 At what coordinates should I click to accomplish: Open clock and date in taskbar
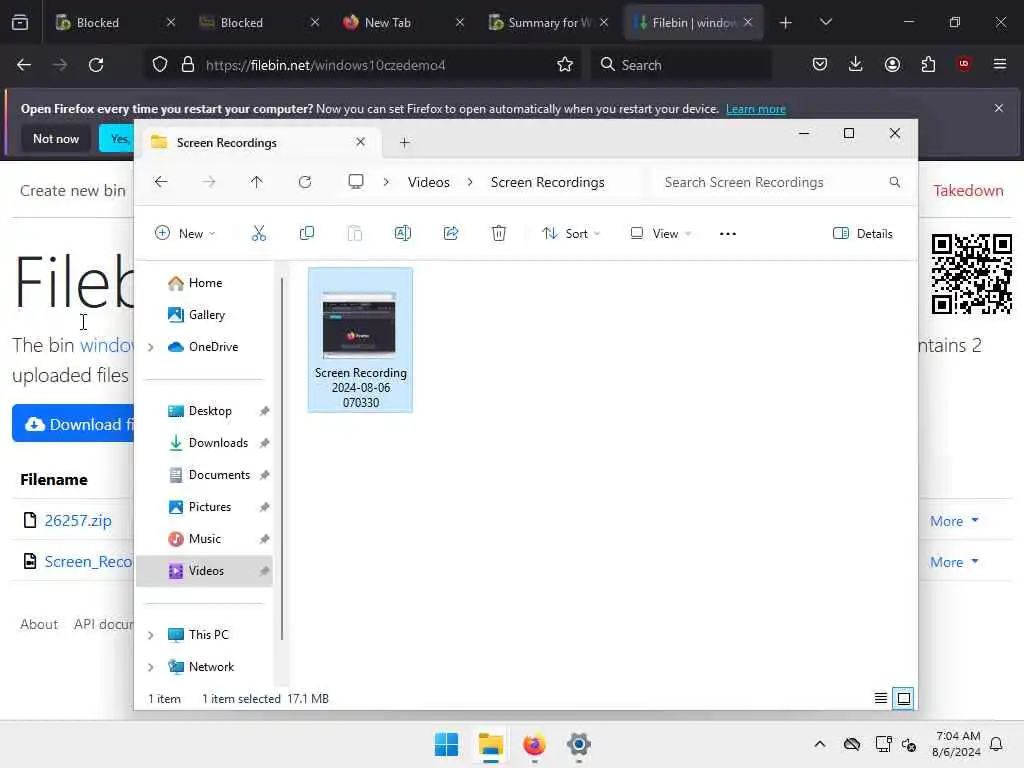click(x=956, y=744)
